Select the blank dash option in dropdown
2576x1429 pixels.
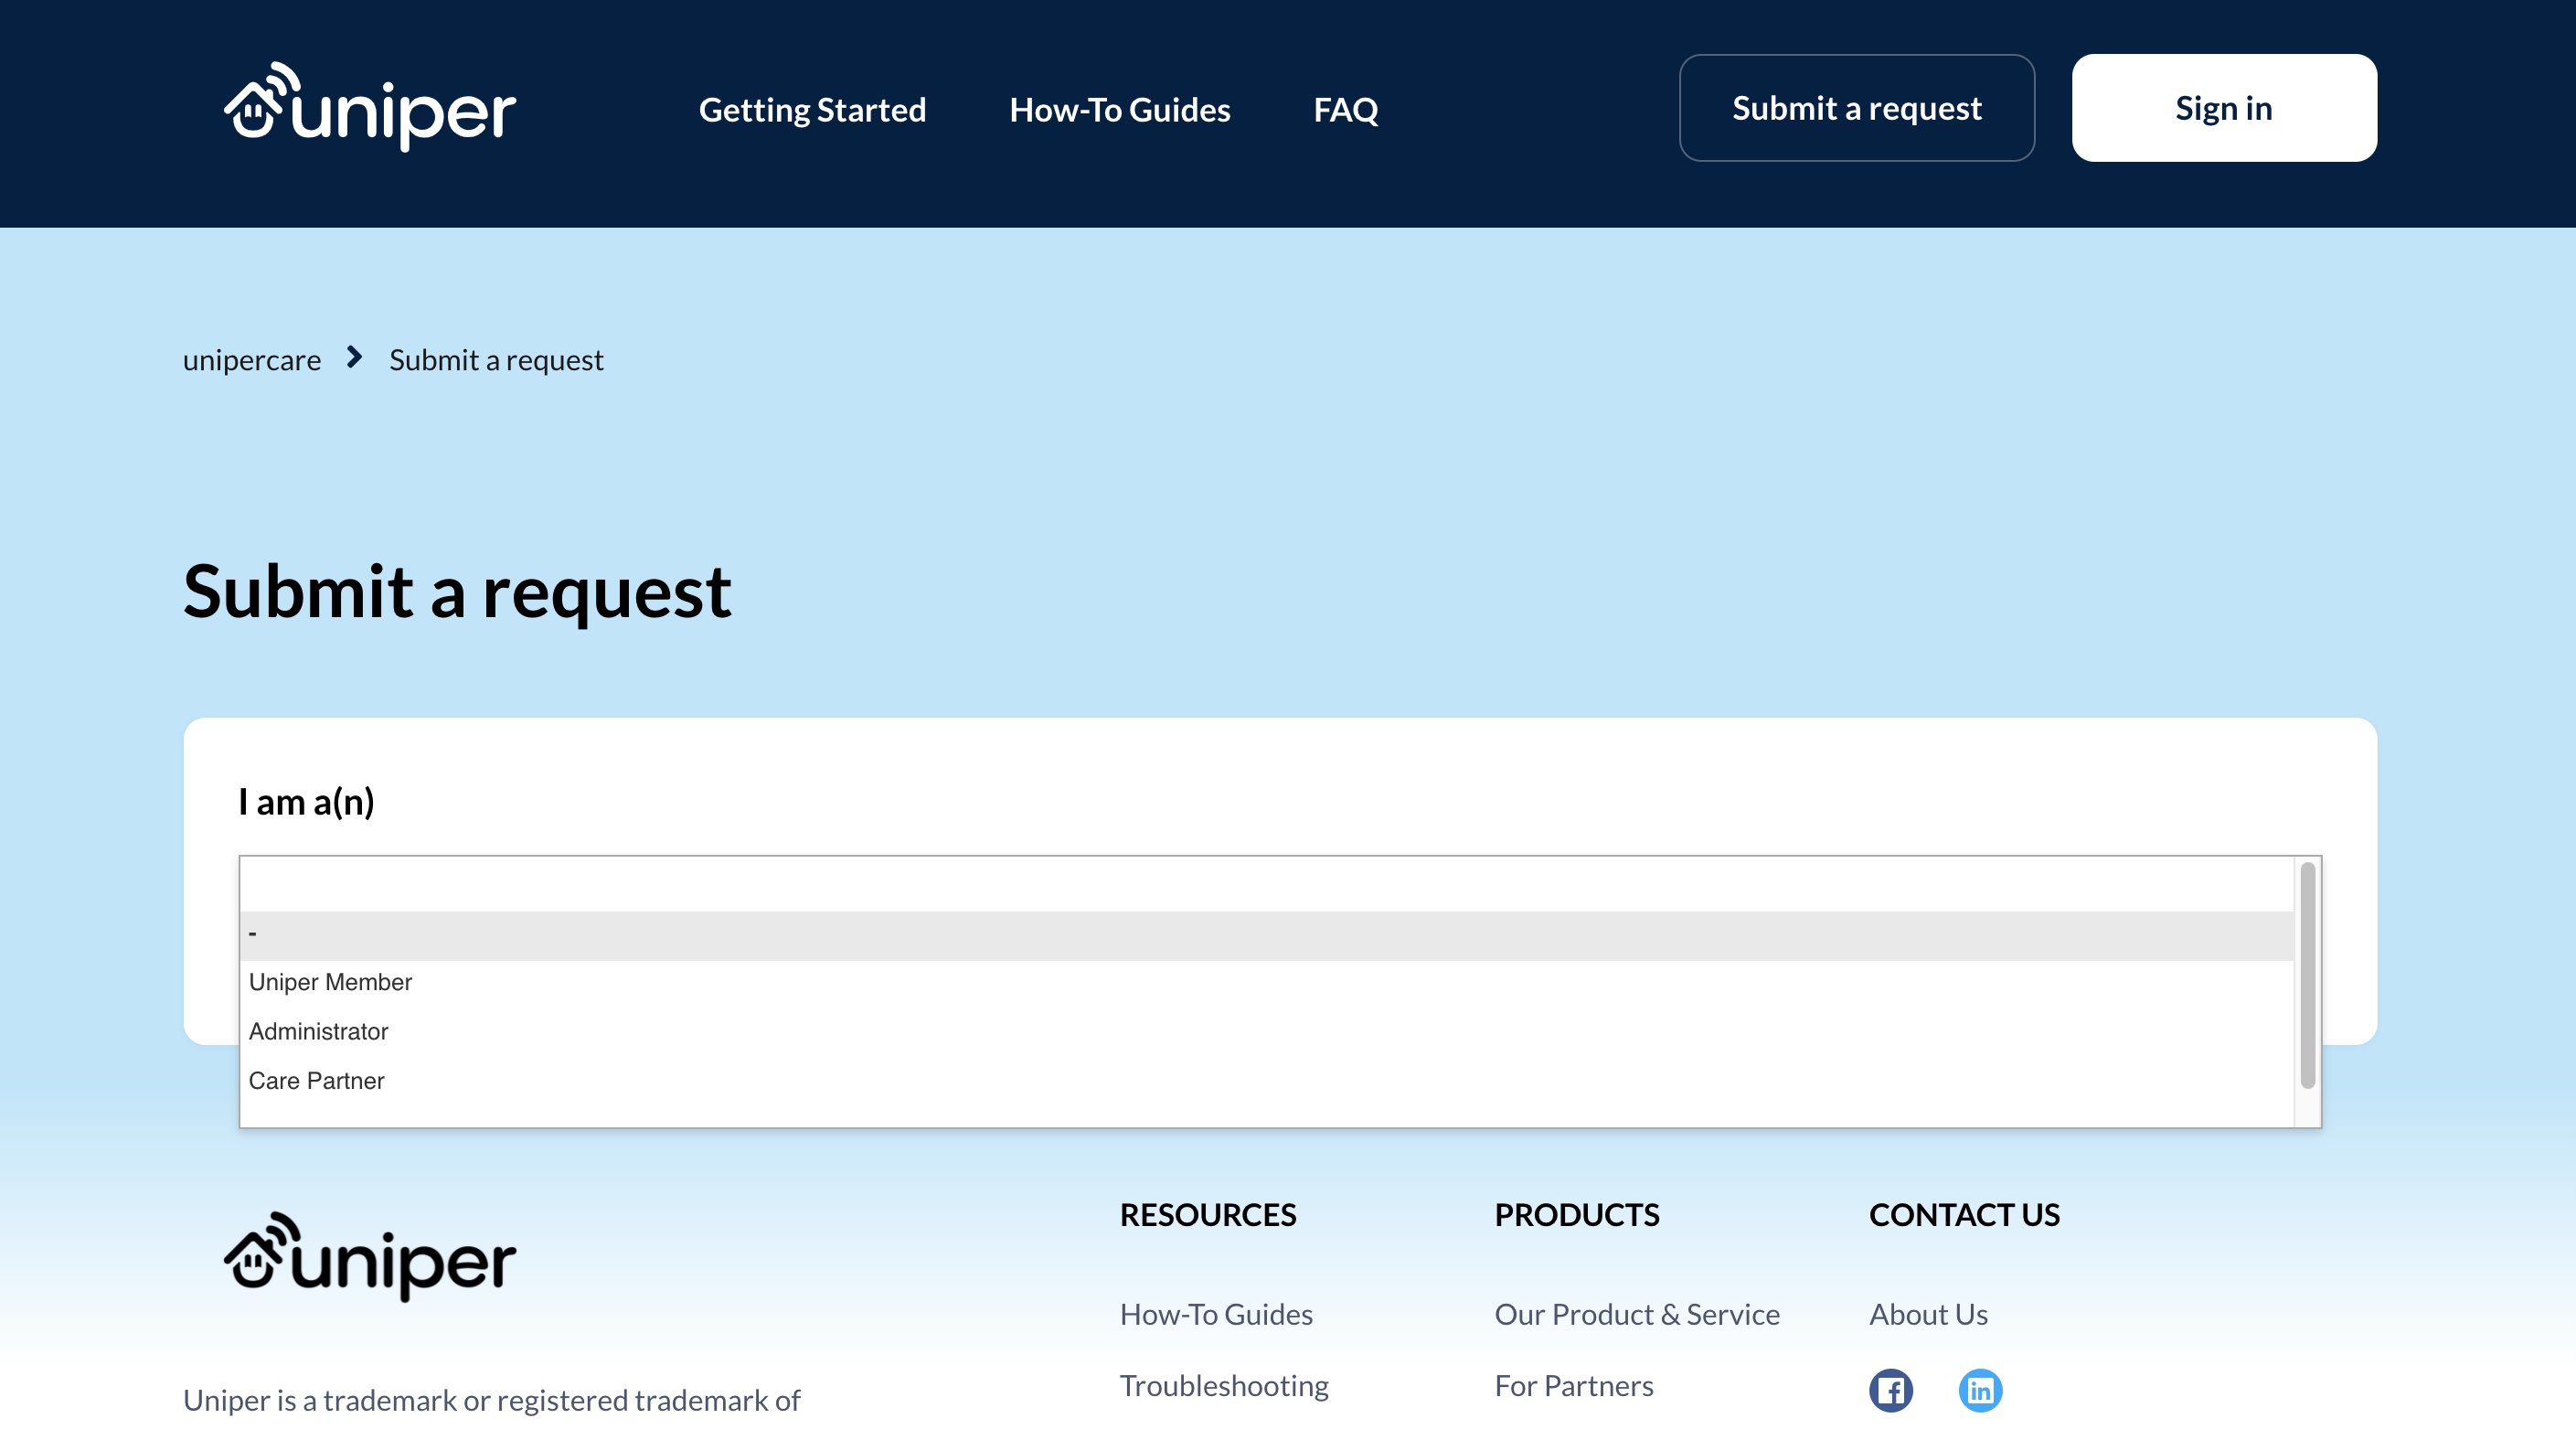[x=1266, y=935]
